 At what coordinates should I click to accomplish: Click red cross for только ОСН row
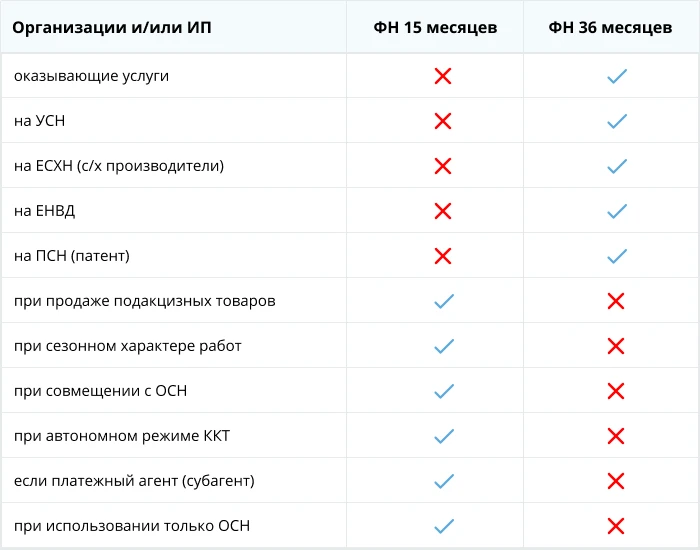pyautogui.click(x=616, y=526)
